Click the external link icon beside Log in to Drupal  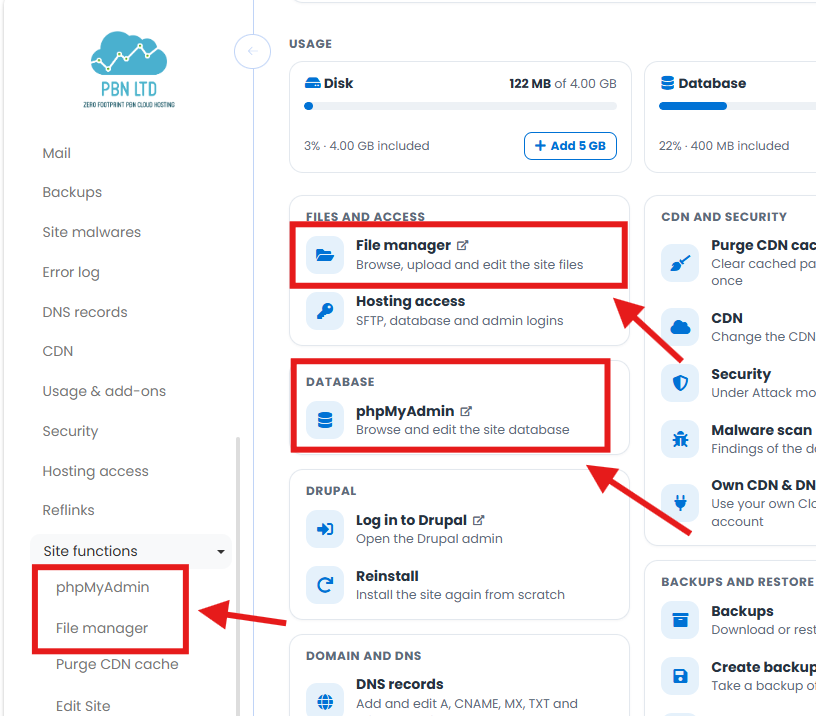pyautogui.click(x=479, y=520)
